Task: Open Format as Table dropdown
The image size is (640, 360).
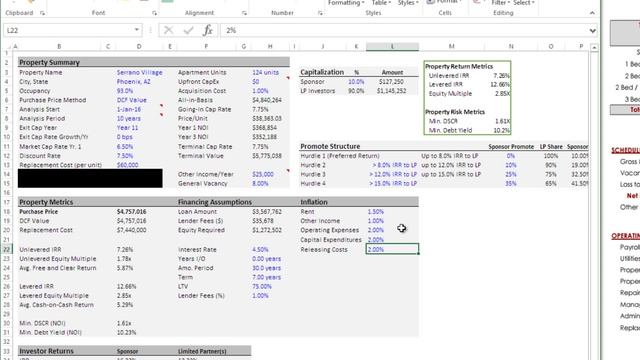Action: click(381, 3)
